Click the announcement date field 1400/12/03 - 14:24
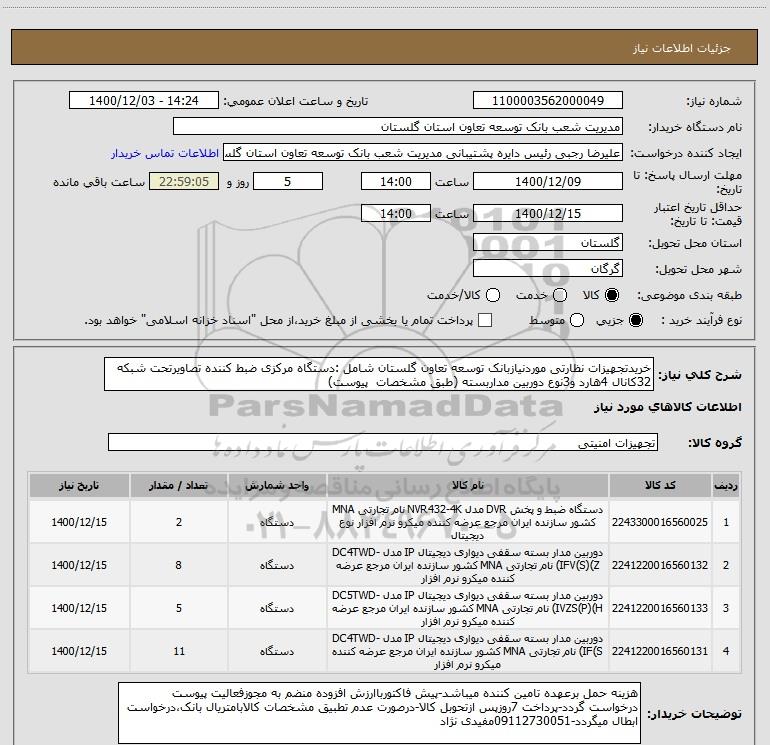 [144, 101]
